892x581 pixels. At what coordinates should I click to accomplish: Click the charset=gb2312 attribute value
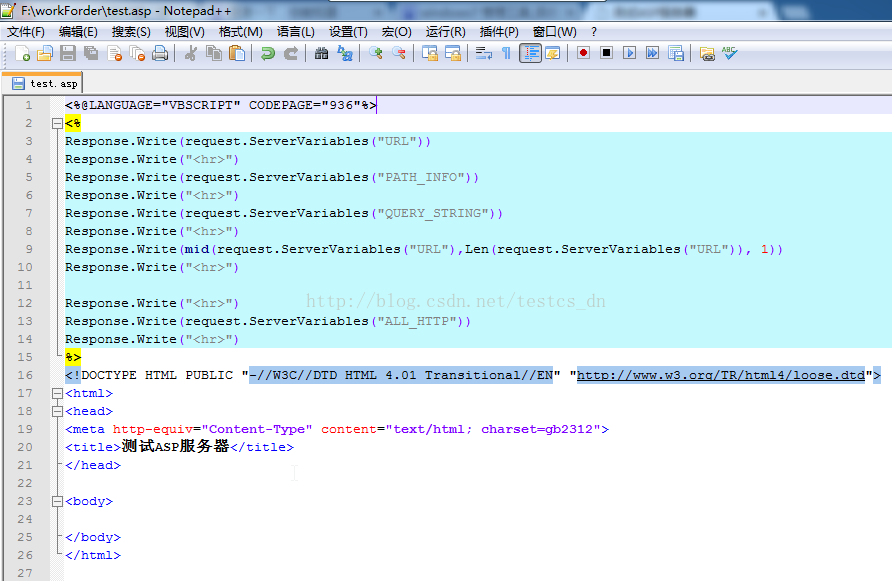coord(541,429)
